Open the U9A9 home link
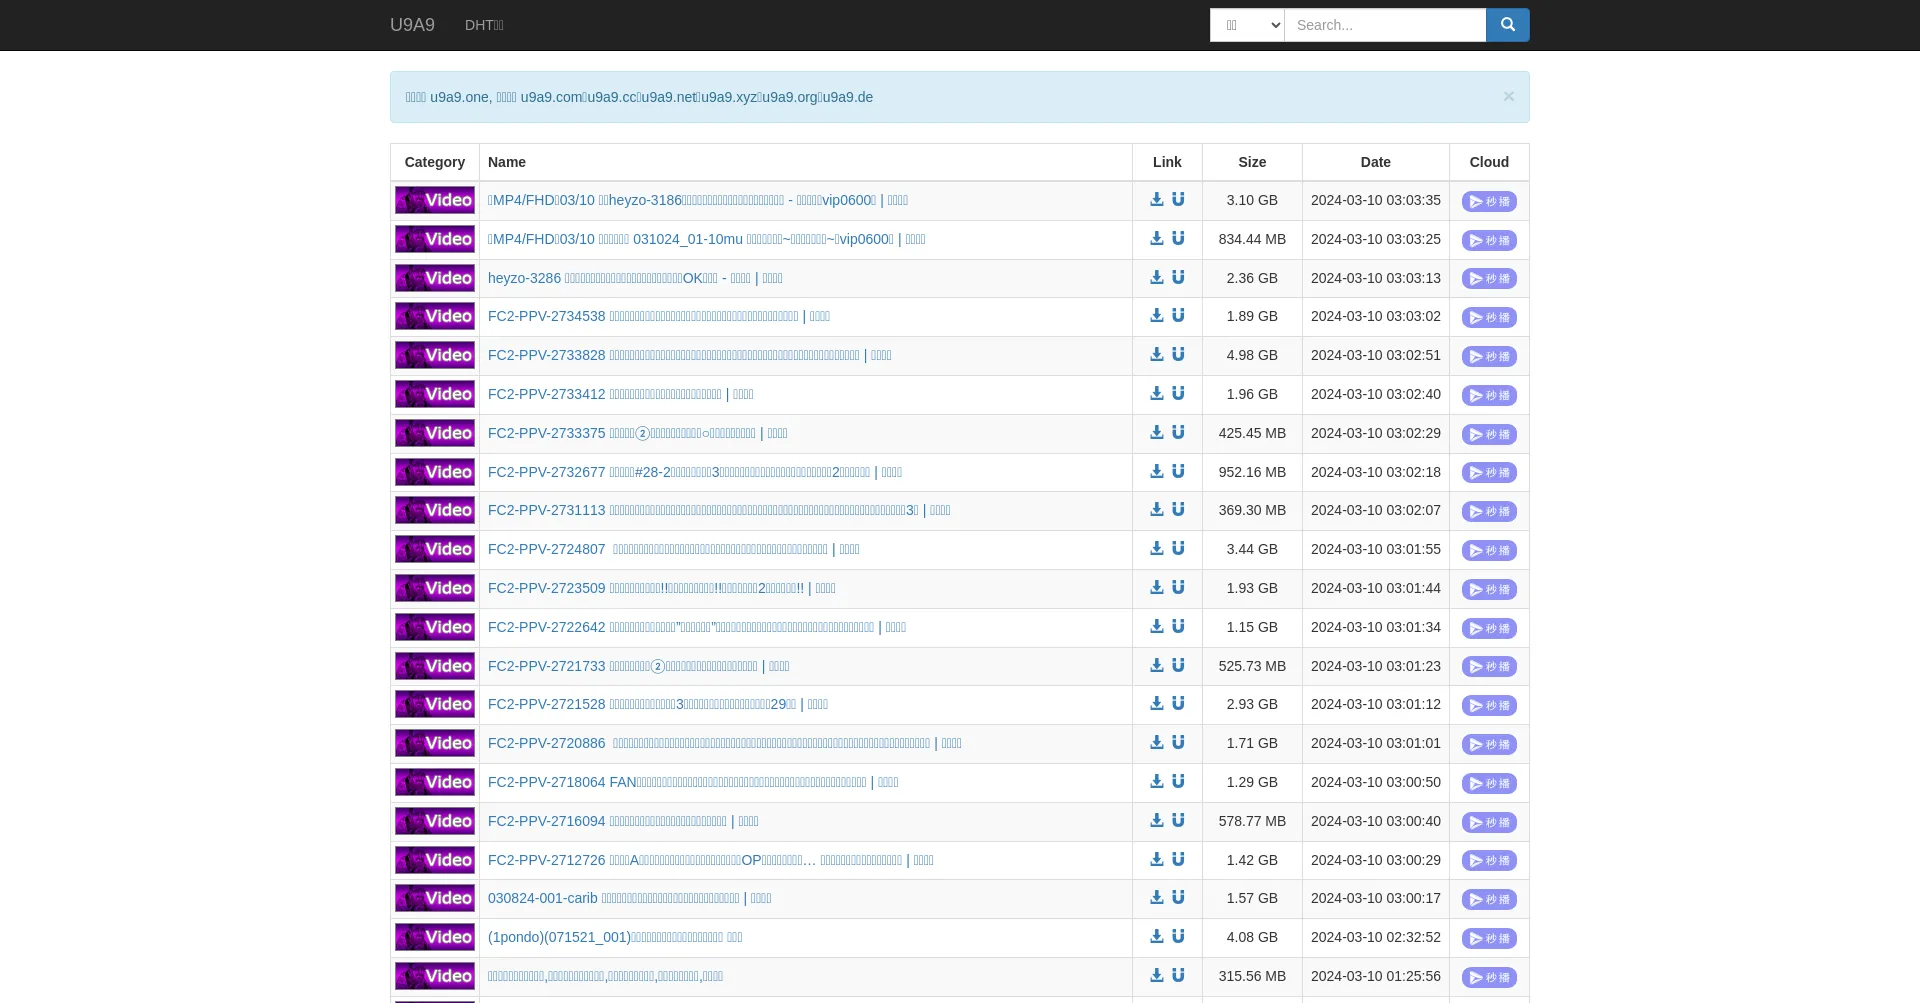The height and width of the screenshot is (1003, 1920). point(412,25)
